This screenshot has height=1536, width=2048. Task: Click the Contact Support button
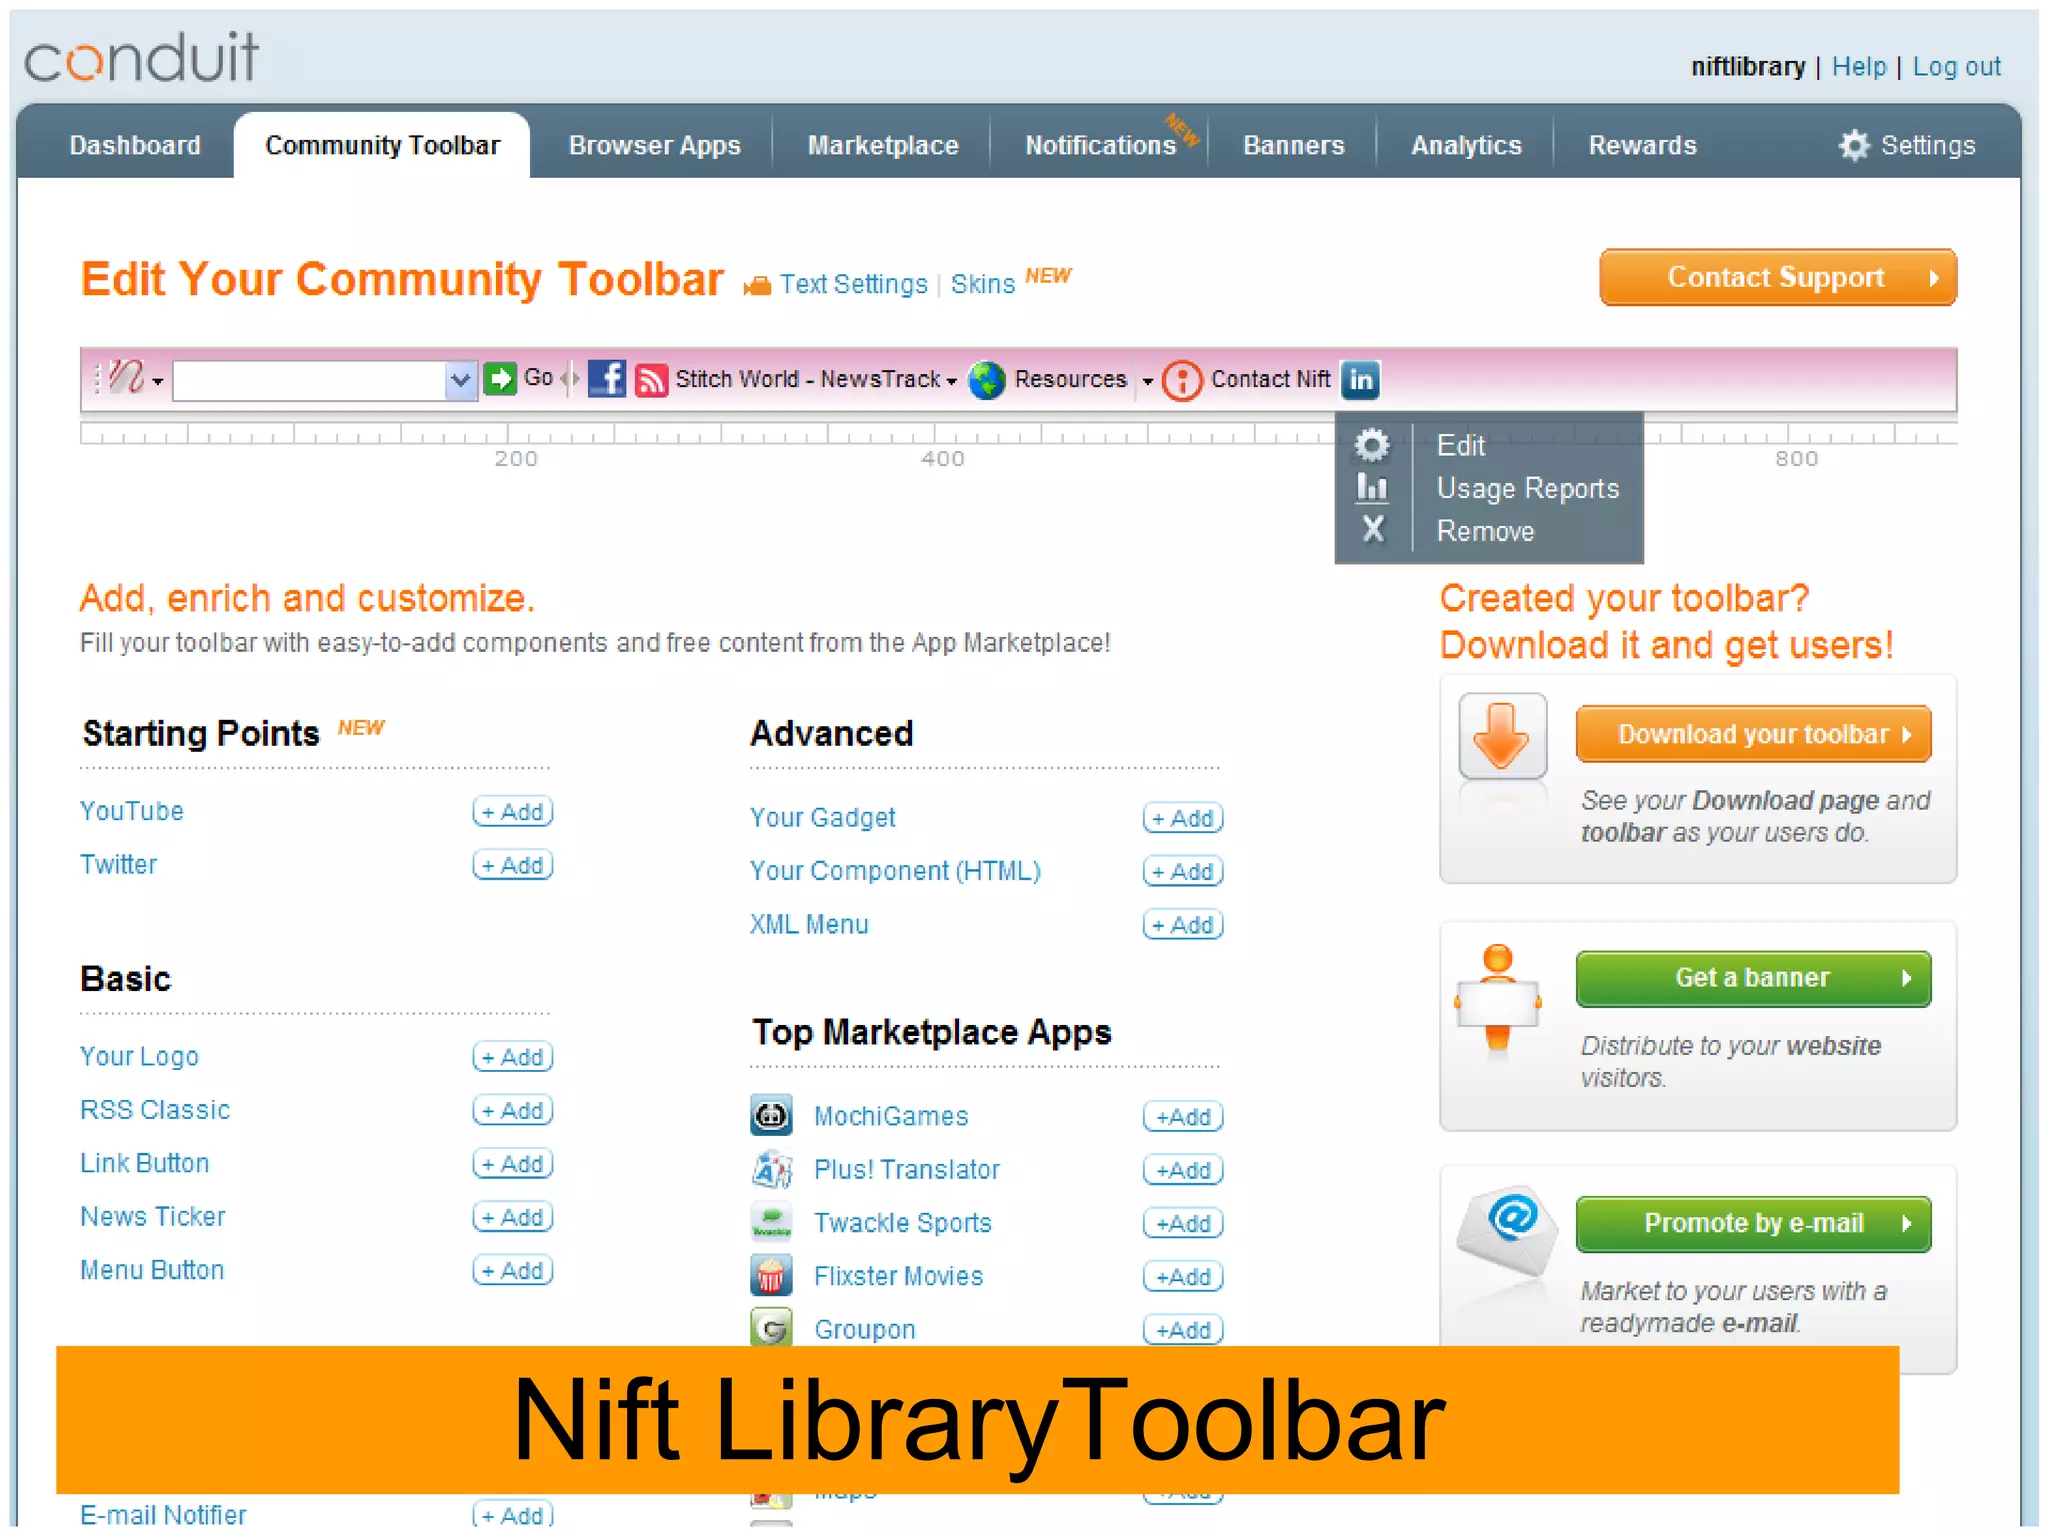coord(1777,277)
